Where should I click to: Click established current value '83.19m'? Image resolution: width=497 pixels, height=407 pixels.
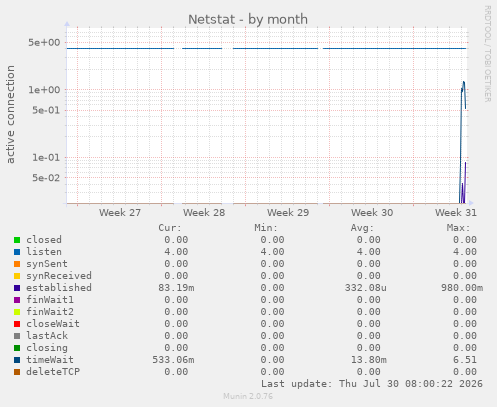point(176,288)
